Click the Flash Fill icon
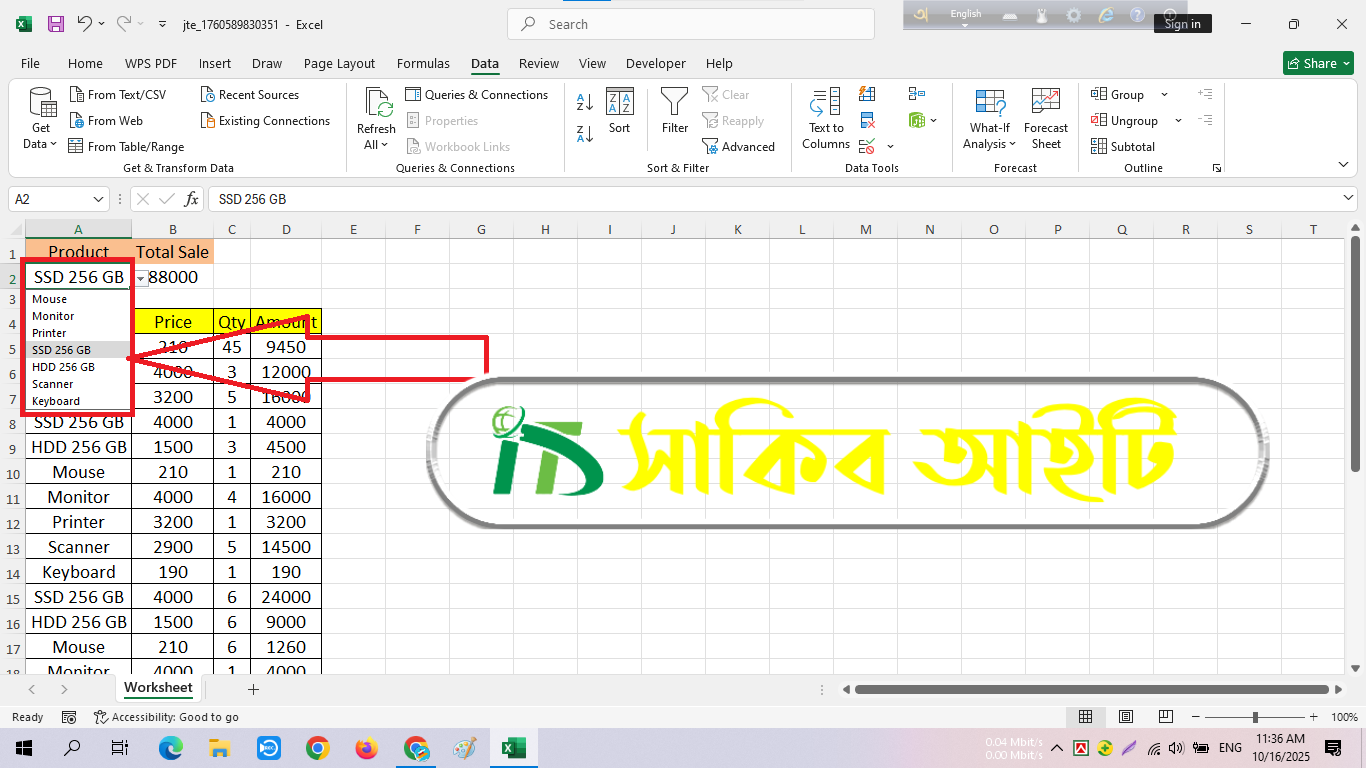The image size is (1366, 768). 867,94
